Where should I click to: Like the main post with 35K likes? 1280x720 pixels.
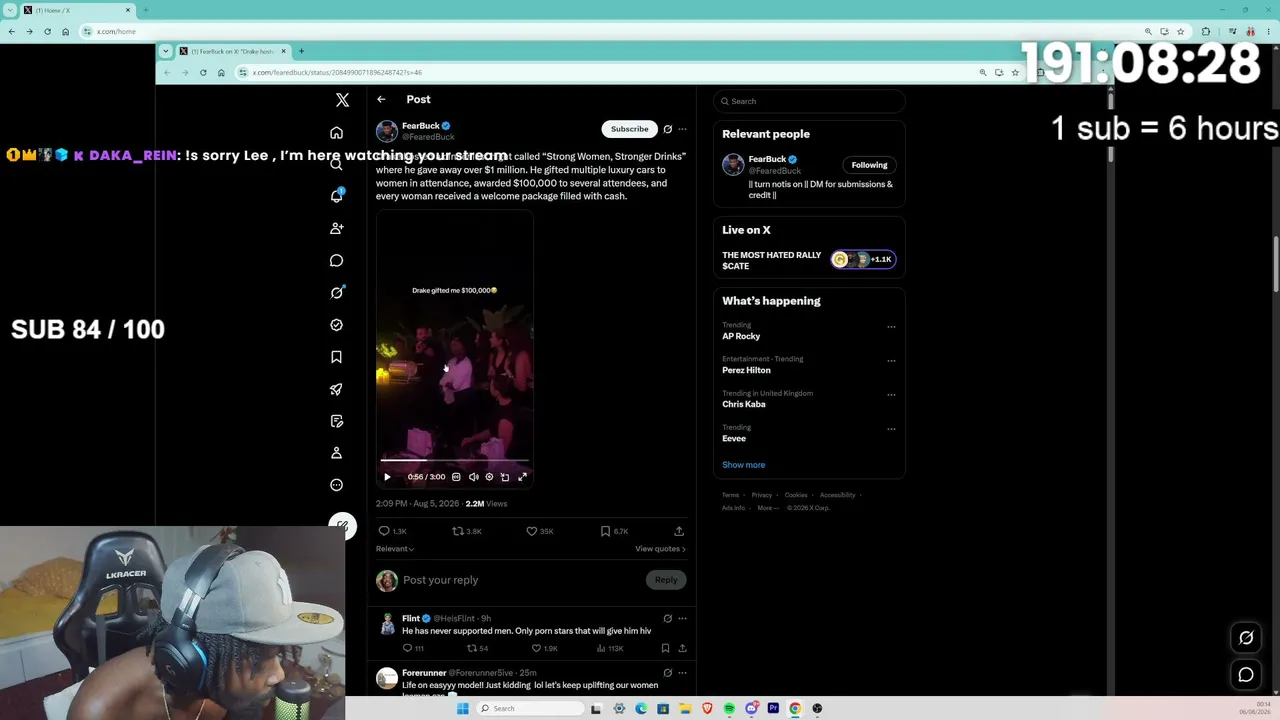[540, 531]
